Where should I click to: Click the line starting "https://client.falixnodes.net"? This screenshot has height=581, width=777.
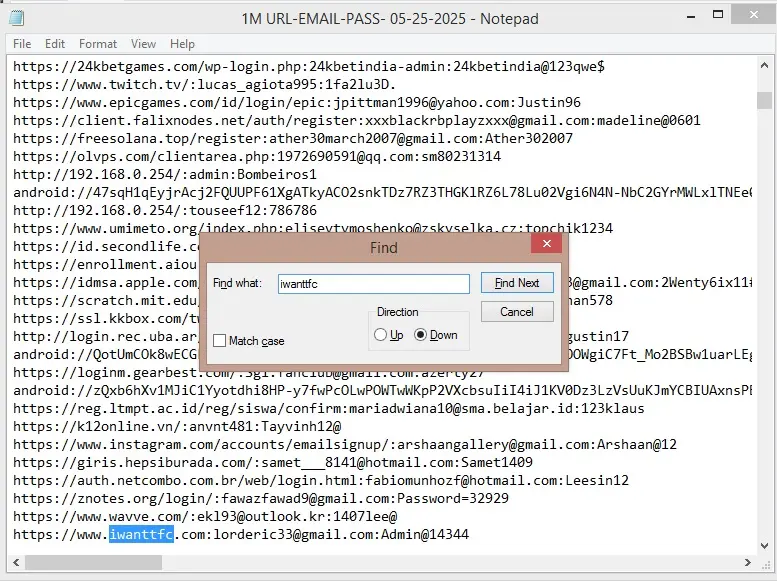[x=356, y=120]
